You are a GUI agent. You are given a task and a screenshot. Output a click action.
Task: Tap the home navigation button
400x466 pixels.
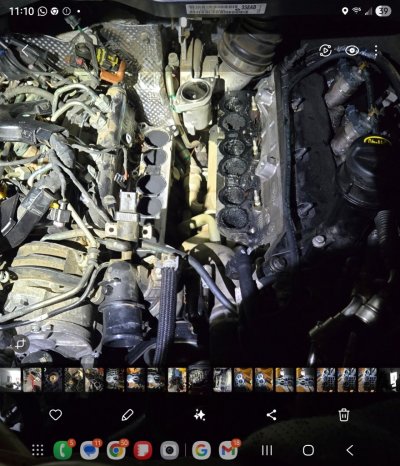[x=308, y=450]
